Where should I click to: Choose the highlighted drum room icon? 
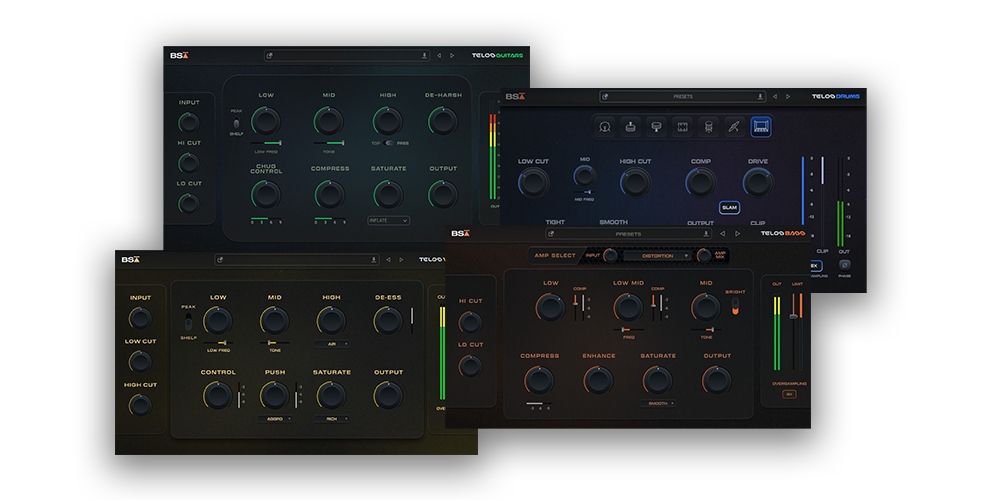point(761,127)
